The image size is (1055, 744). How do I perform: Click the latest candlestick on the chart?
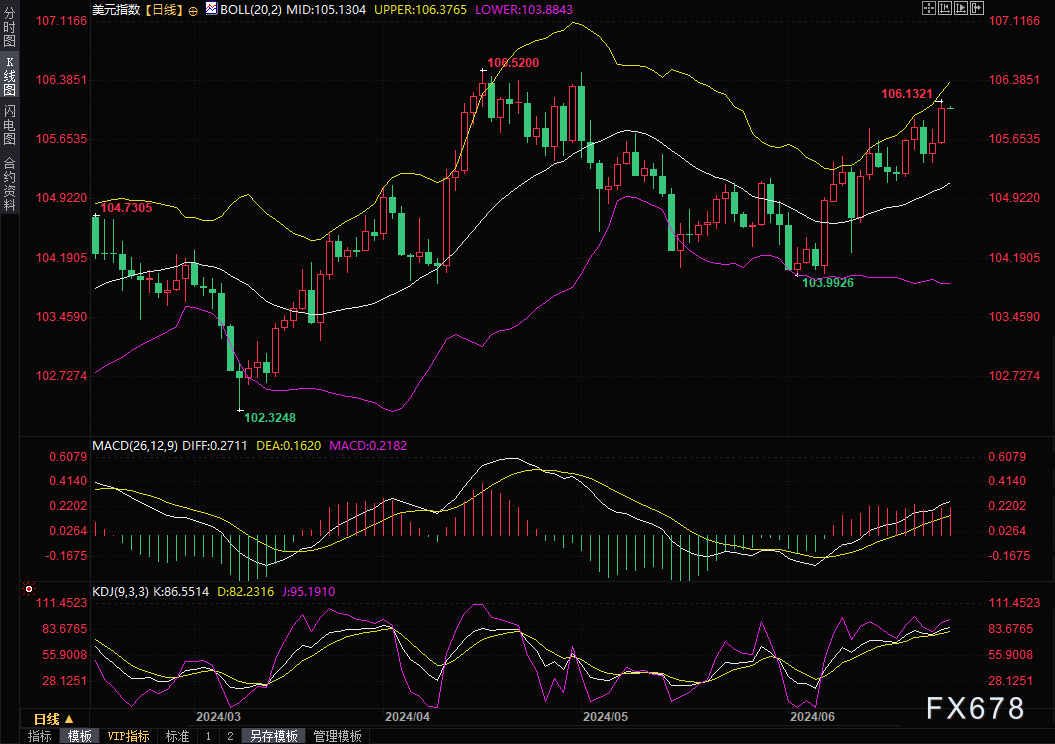[x=951, y=108]
